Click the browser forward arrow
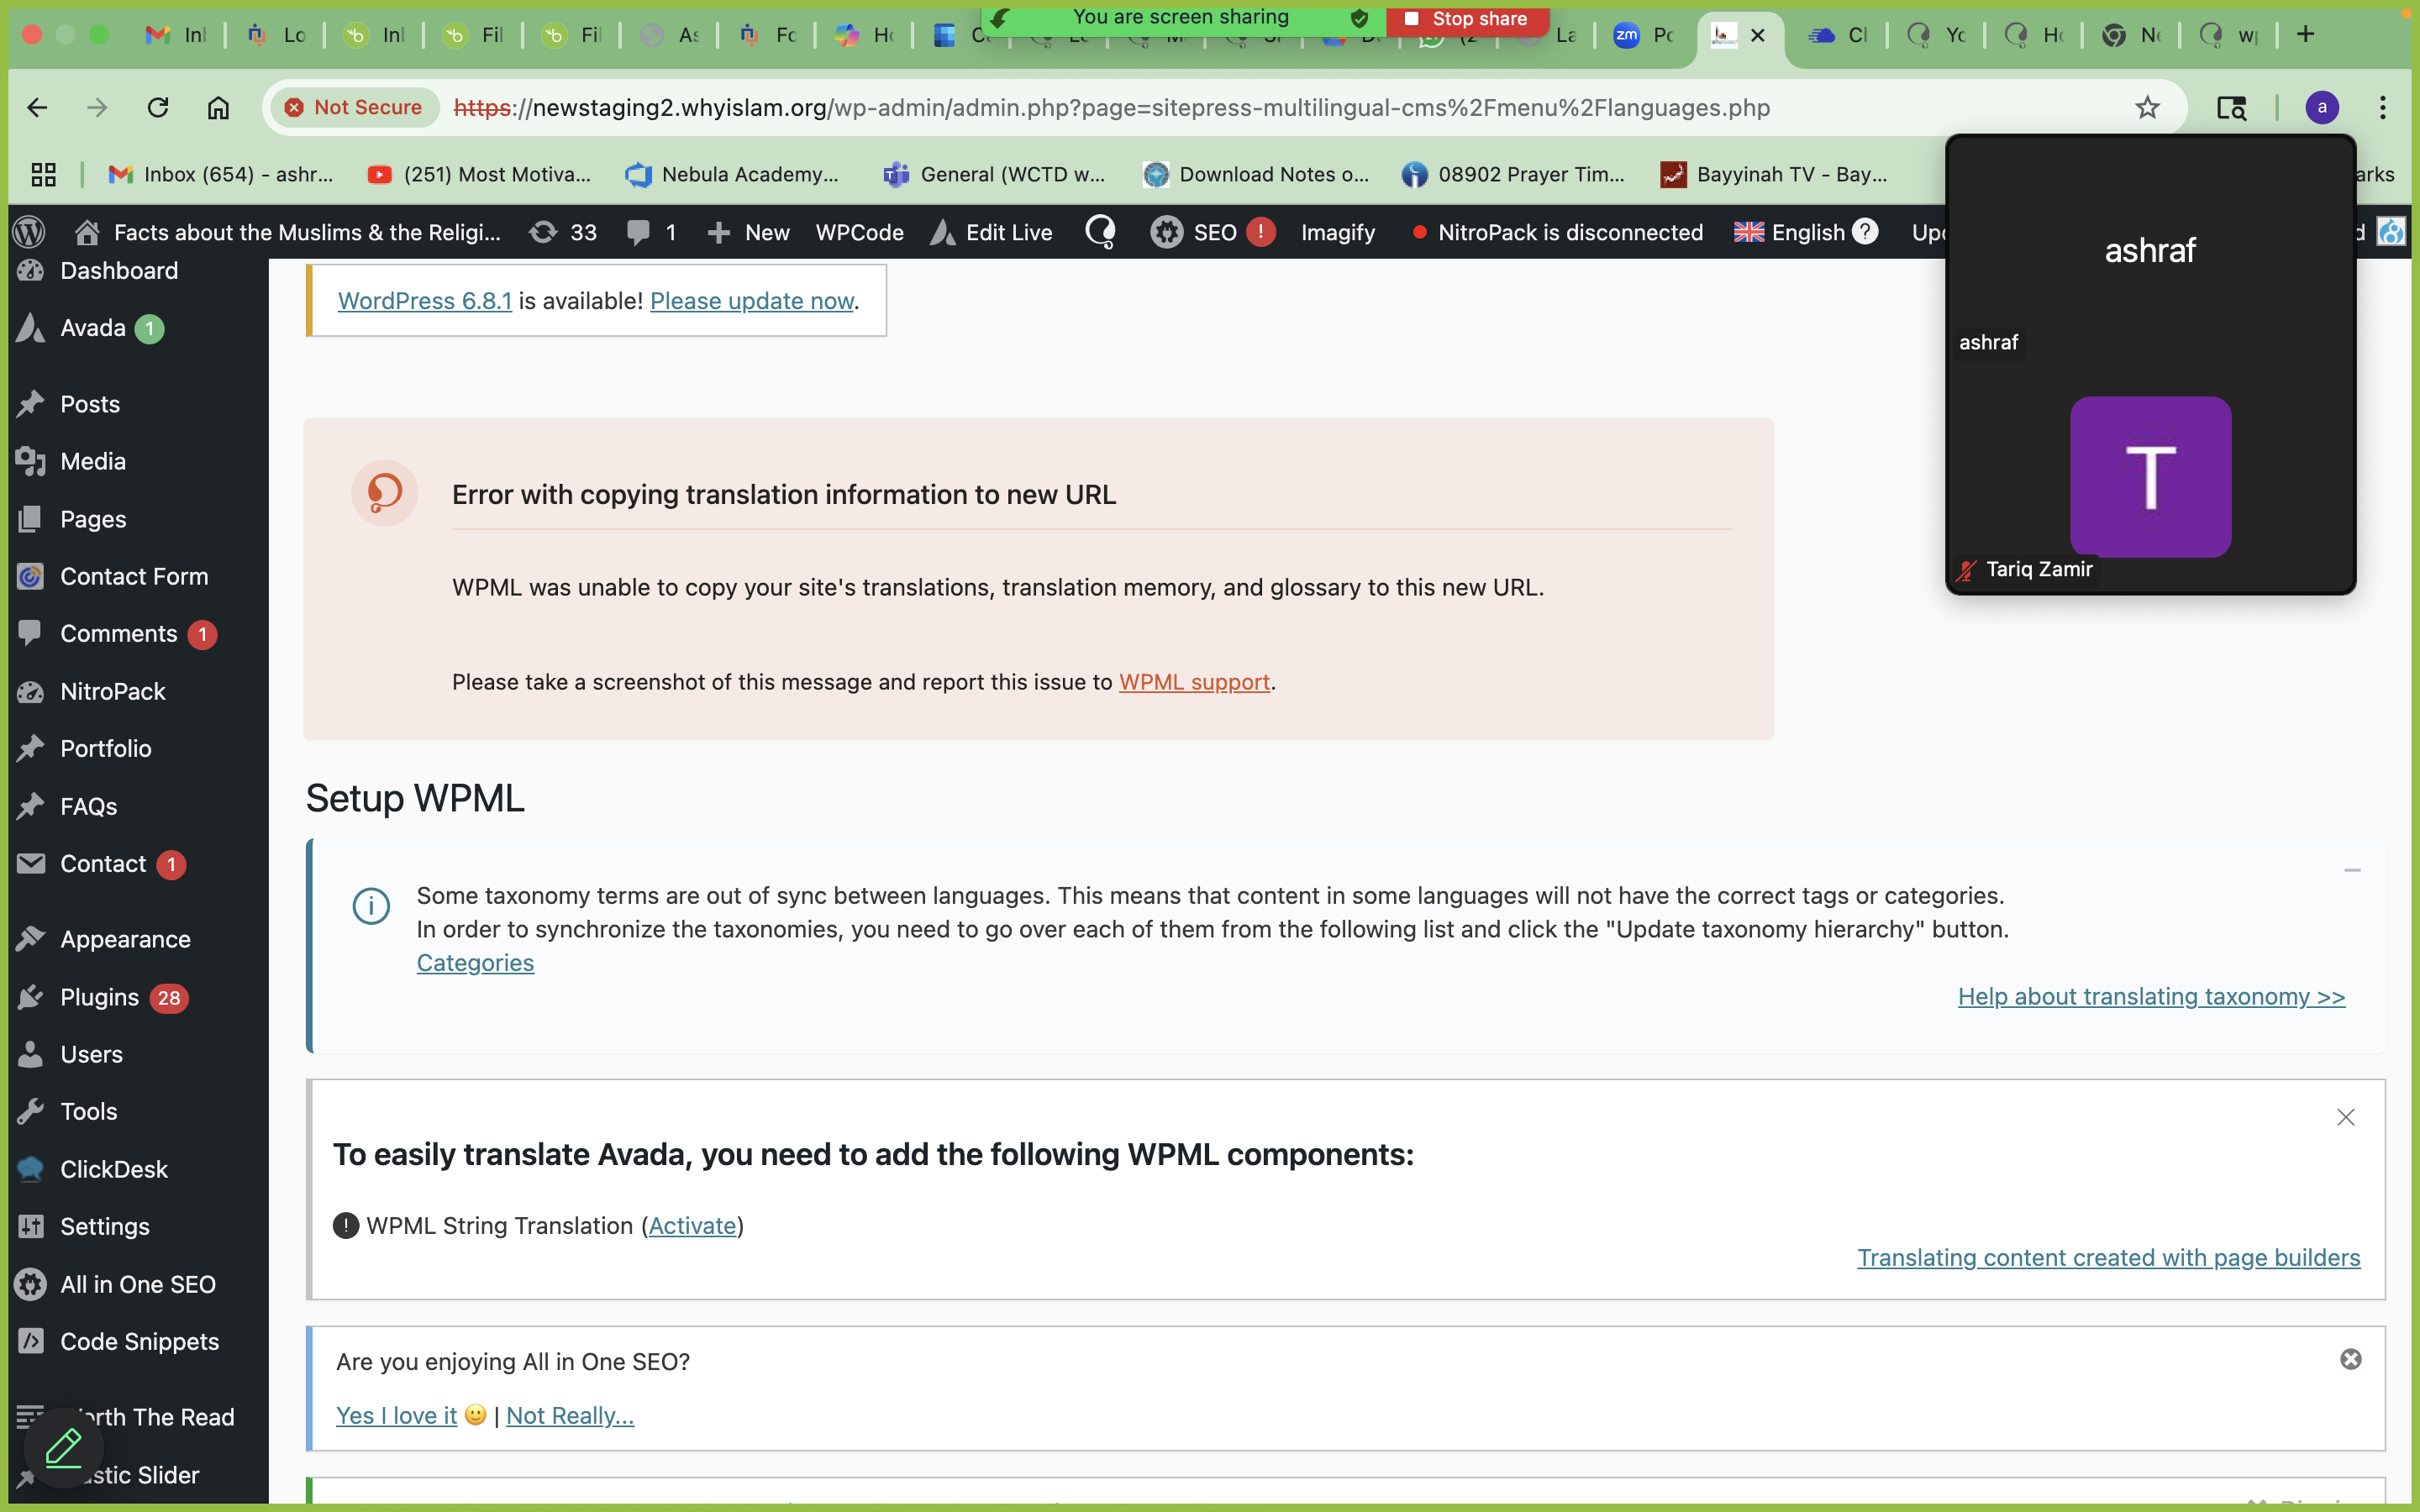This screenshot has height=1512, width=2420. (x=97, y=107)
